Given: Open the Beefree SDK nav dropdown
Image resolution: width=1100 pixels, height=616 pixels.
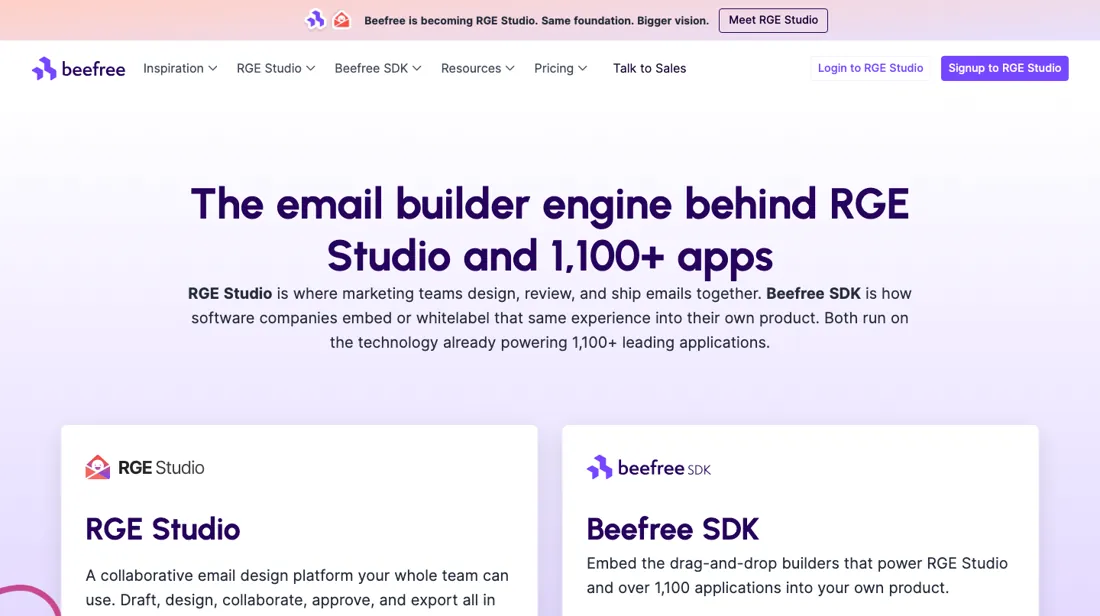Looking at the screenshot, I should pos(378,68).
